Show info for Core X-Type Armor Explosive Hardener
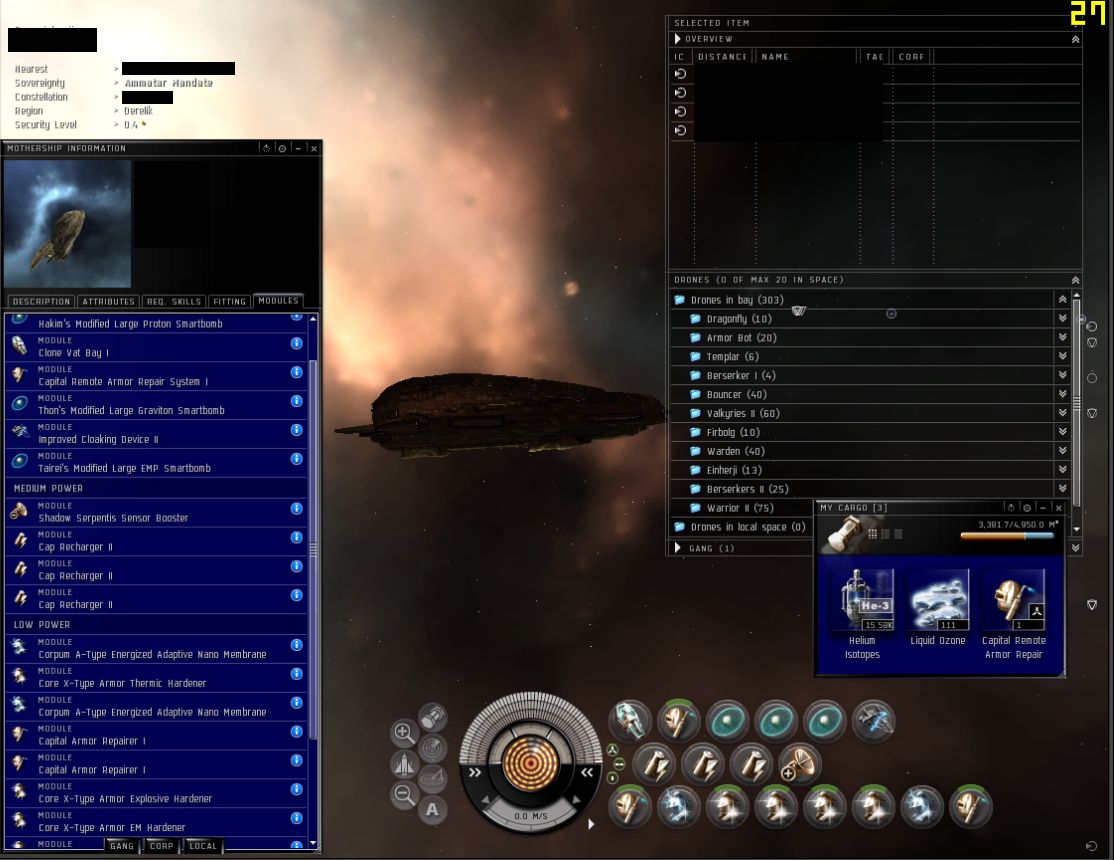Screen dimensions: 1114x860 pyautogui.click(x=297, y=789)
